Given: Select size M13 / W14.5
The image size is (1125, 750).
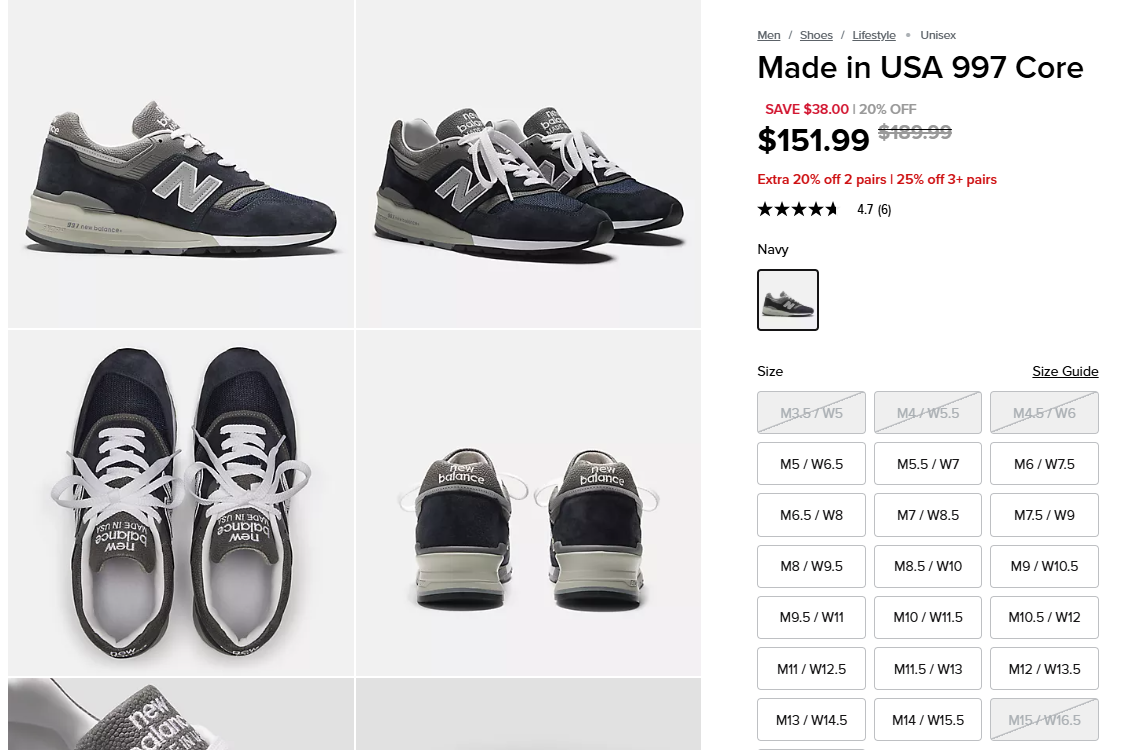Looking at the screenshot, I should click(811, 720).
